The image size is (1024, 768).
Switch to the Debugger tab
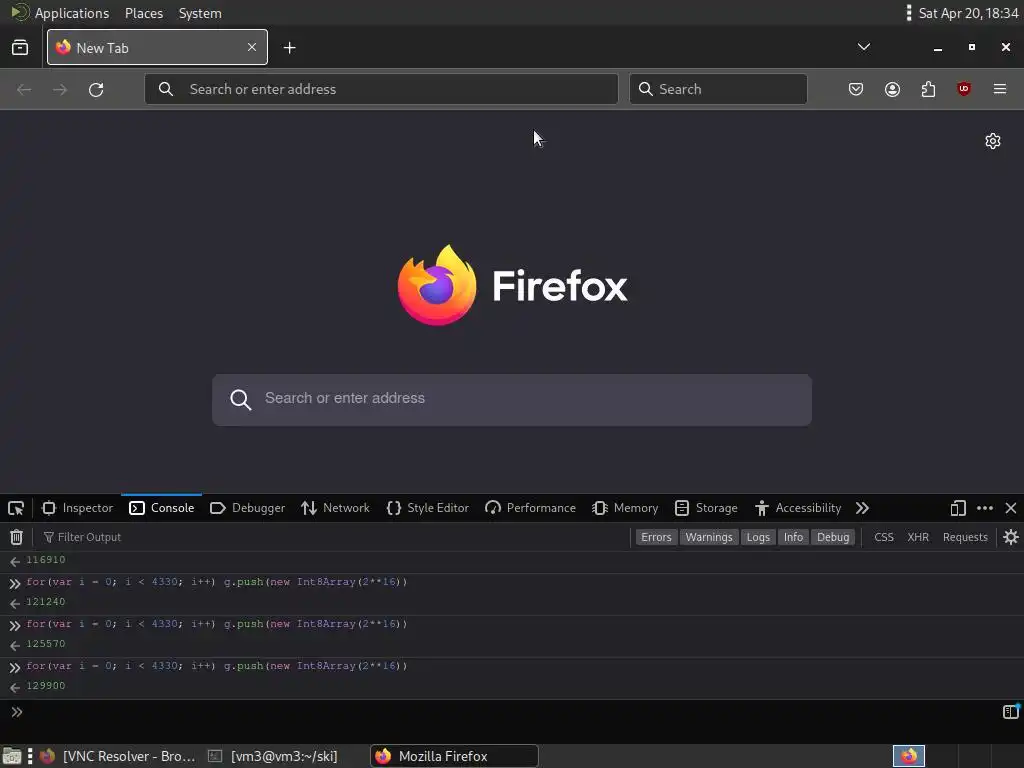tap(248, 508)
